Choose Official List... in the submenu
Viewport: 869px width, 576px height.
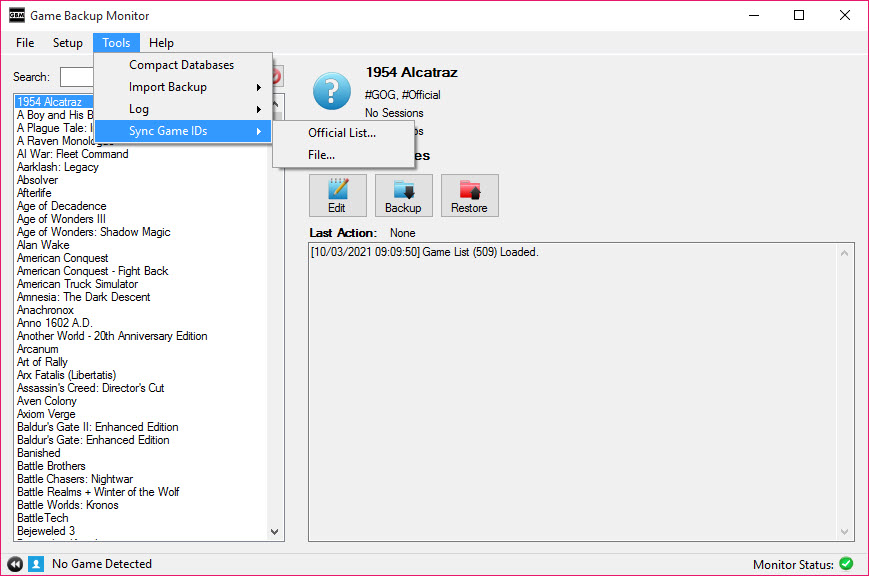click(343, 133)
